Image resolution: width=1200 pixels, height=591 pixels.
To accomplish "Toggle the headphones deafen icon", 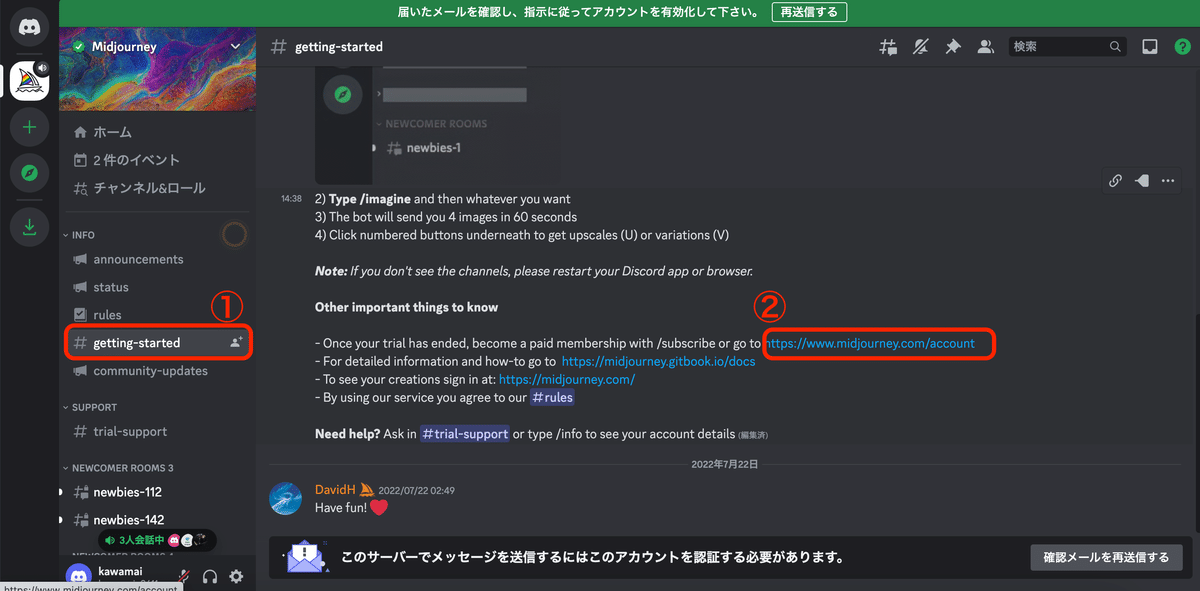I will [210, 576].
